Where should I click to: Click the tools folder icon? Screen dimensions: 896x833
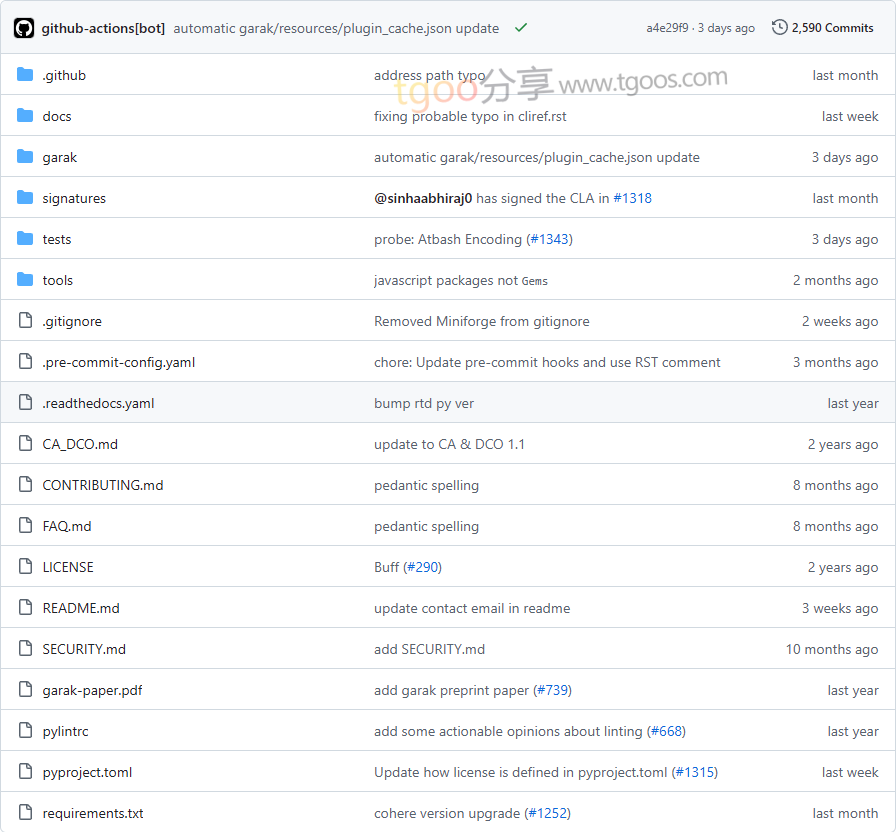[x=25, y=279]
